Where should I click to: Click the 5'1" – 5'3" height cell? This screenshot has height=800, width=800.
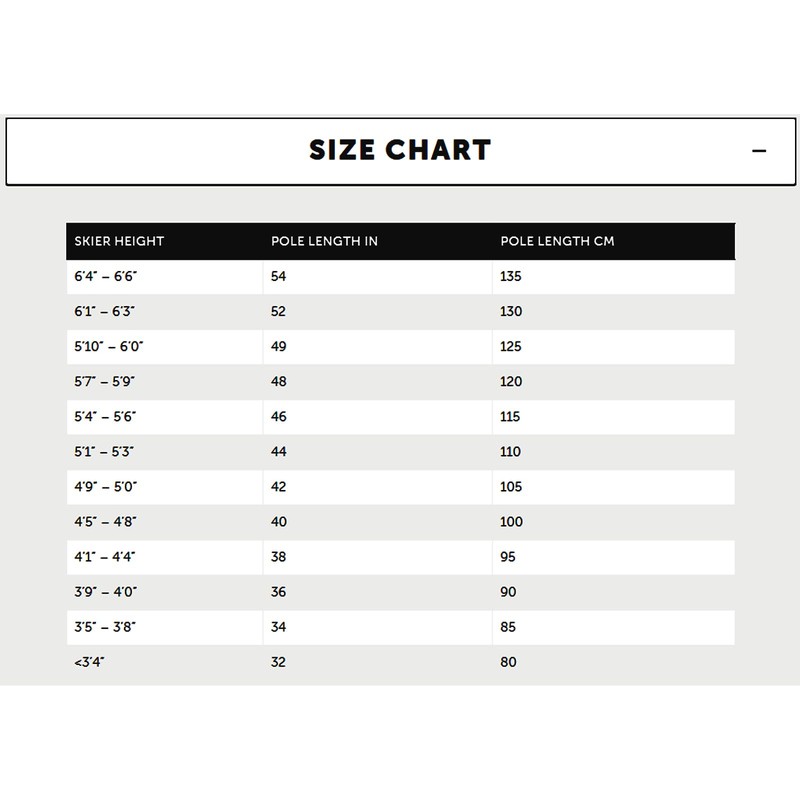[x=105, y=452]
